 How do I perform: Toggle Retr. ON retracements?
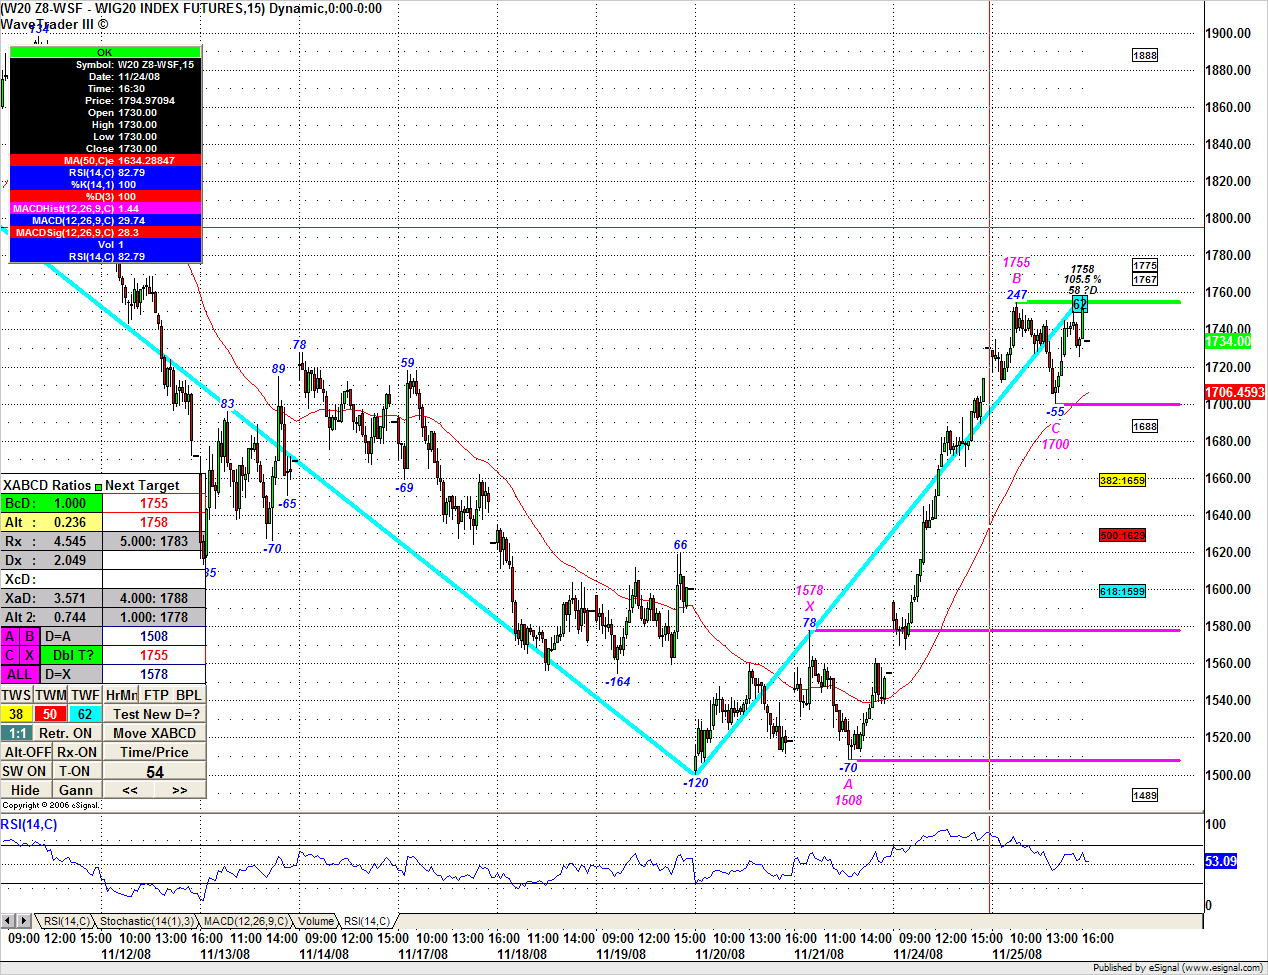pyautogui.click(x=66, y=733)
